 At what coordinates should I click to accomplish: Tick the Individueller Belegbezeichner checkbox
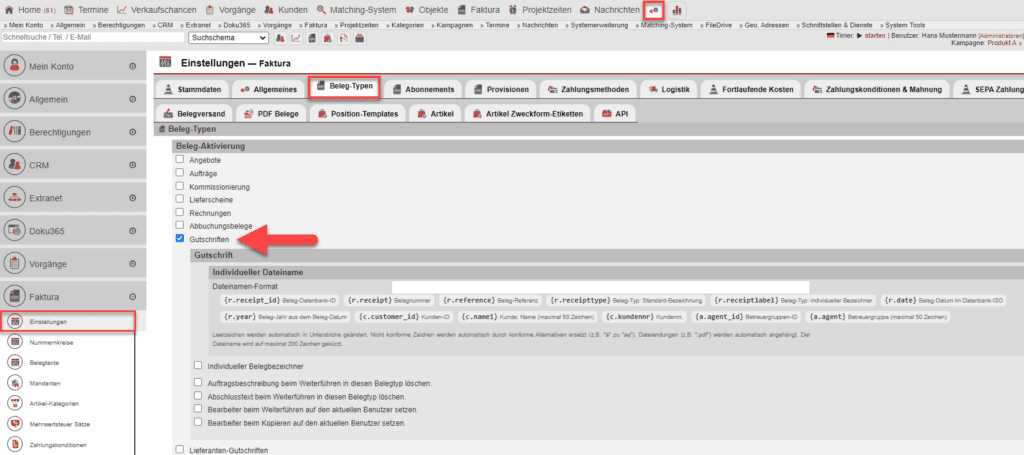click(198, 366)
